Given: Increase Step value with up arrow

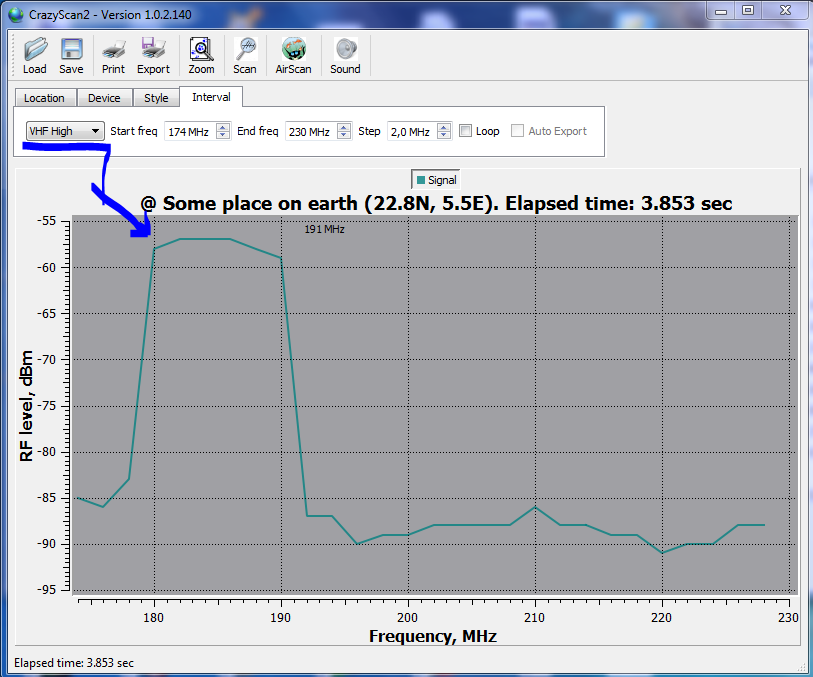Looking at the screenshot, I should (444, 127).
